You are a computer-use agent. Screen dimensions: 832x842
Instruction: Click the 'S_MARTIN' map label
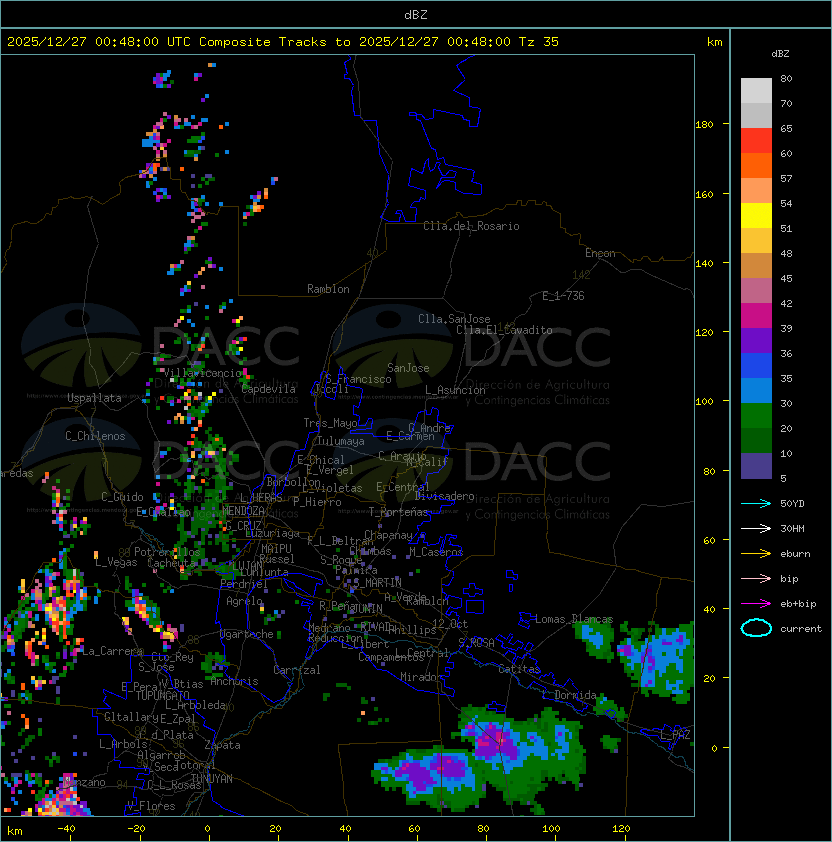(378, 583)
